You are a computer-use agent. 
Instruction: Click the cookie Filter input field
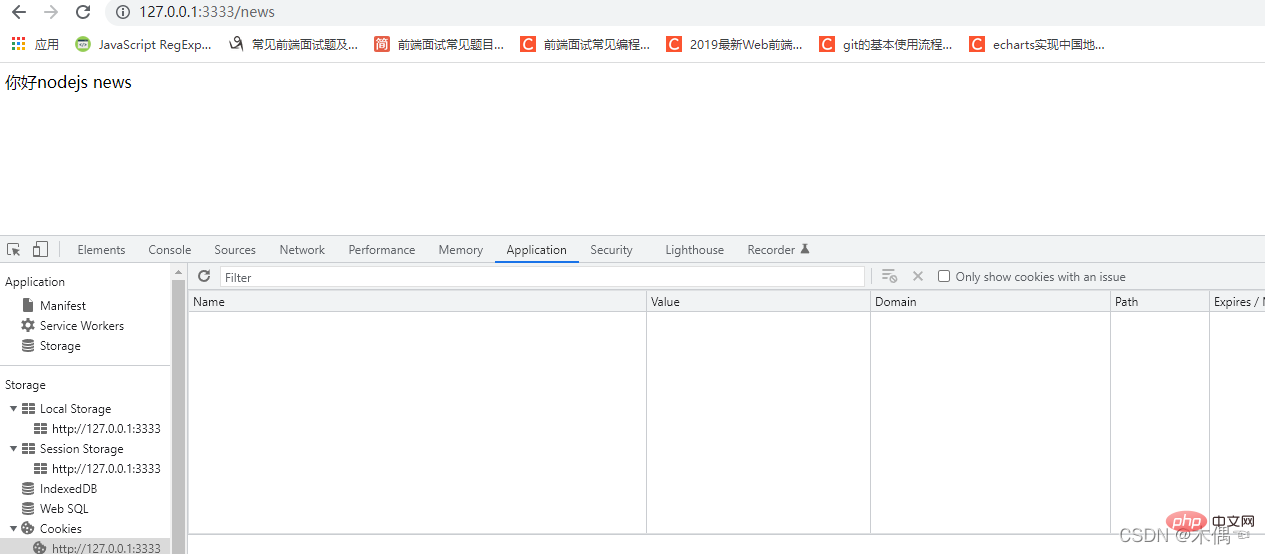point(542,277)
